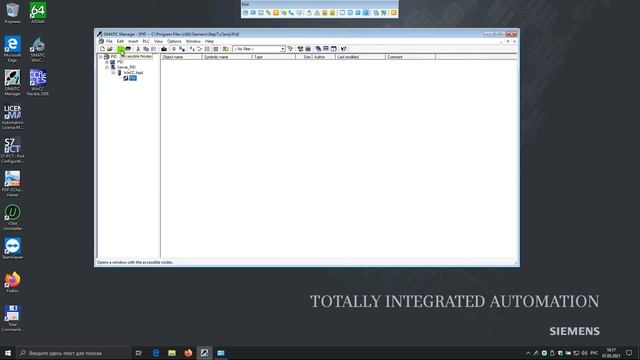
Task: Click the S7 Memory Card toolbar icon
Action: (128, 49)
